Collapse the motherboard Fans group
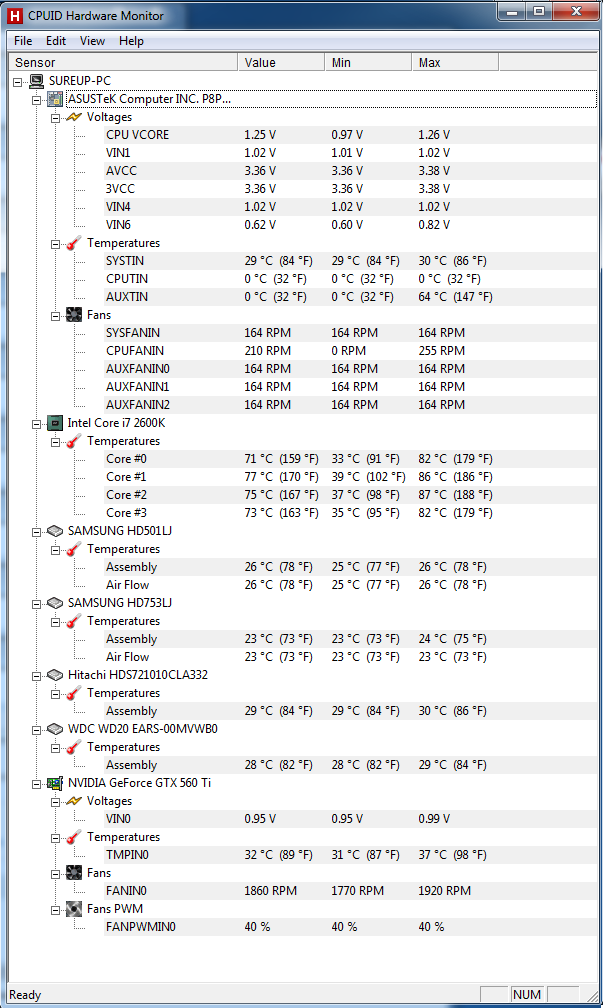603x1008 pixels. (x=55, y=316)
